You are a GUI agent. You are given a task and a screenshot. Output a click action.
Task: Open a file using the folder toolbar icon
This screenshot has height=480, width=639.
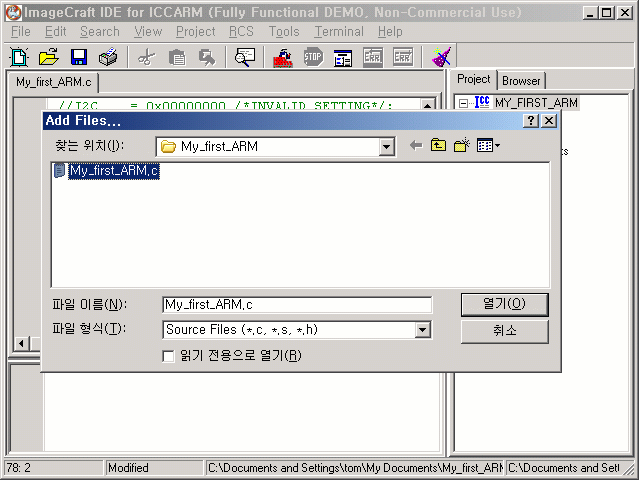49,57
